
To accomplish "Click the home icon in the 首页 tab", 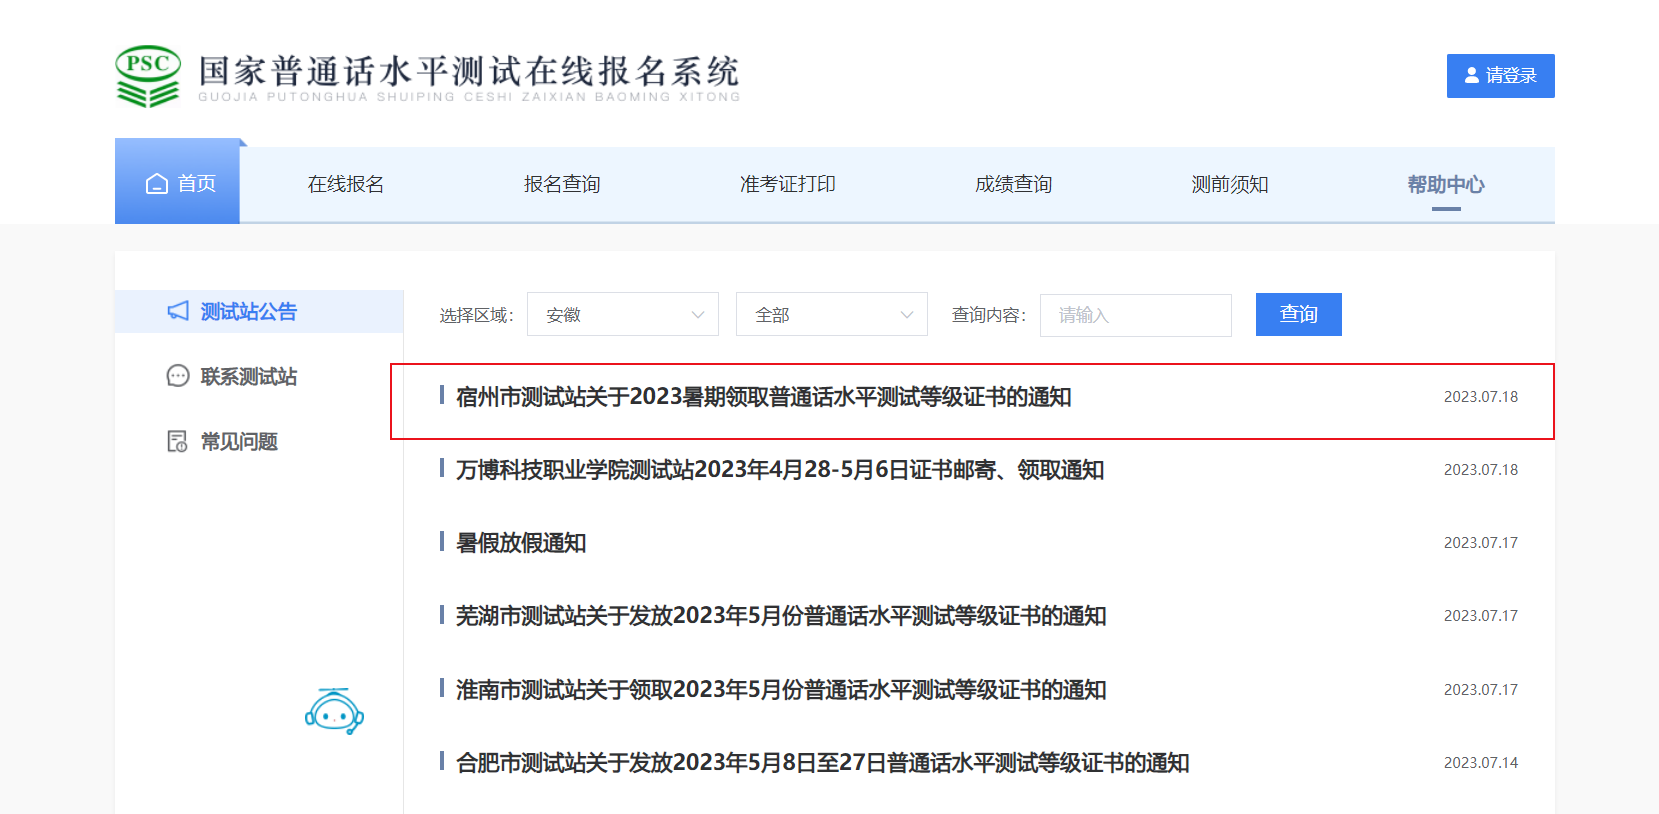I will pyautogui.click(x=157, y=184).
